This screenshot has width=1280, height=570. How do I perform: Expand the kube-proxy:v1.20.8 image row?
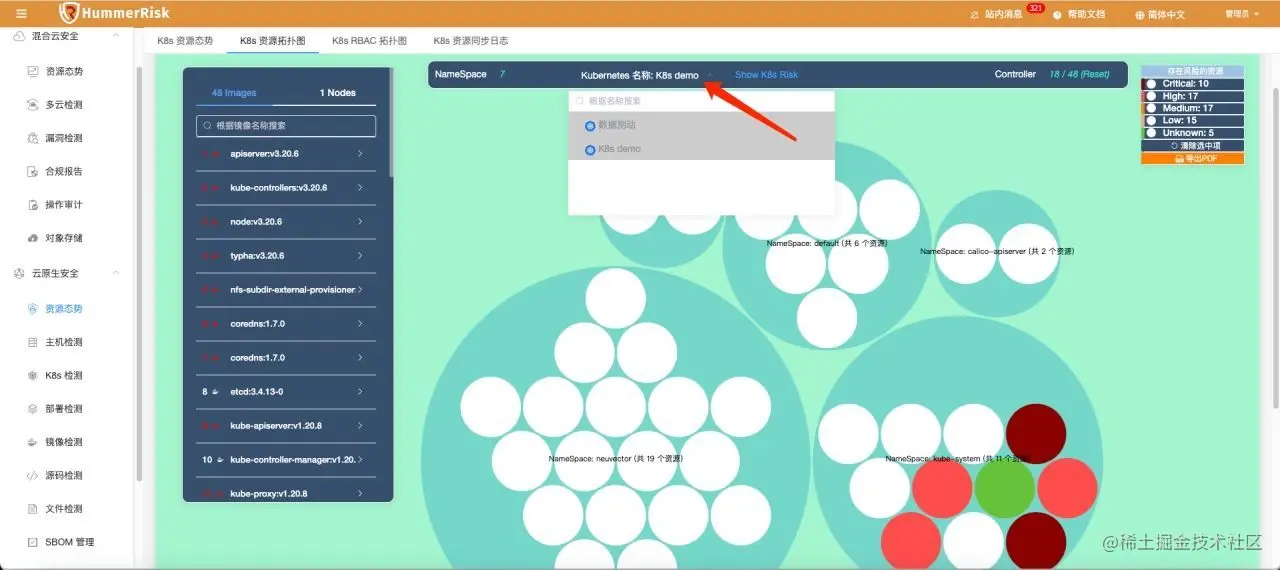click(285, 493)
